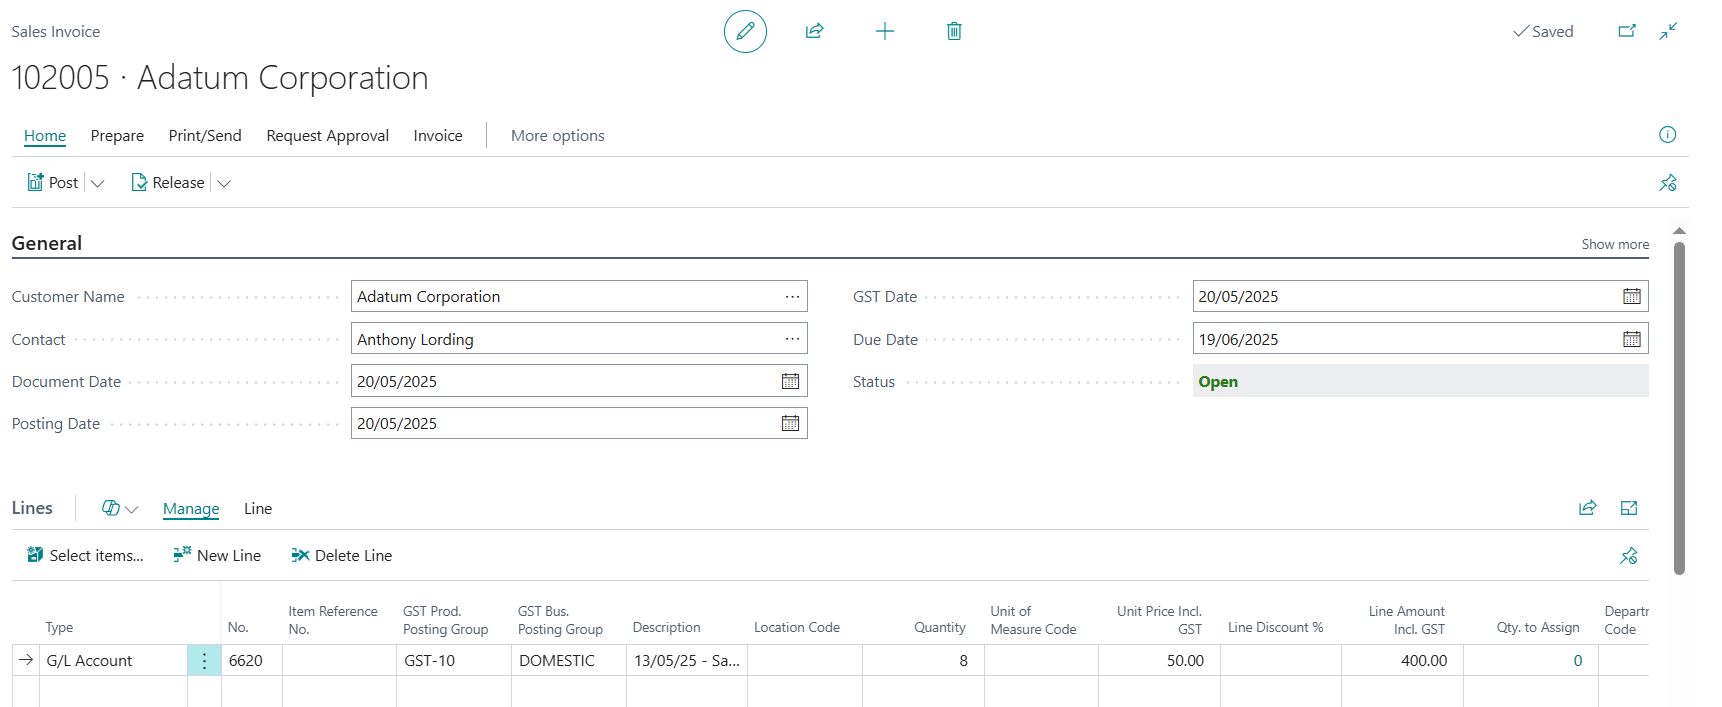Viewport: 1722px width, 707px height.
Task: Click the Line Amount cell showing 400.00
Action: click(x=1402, y=661)
